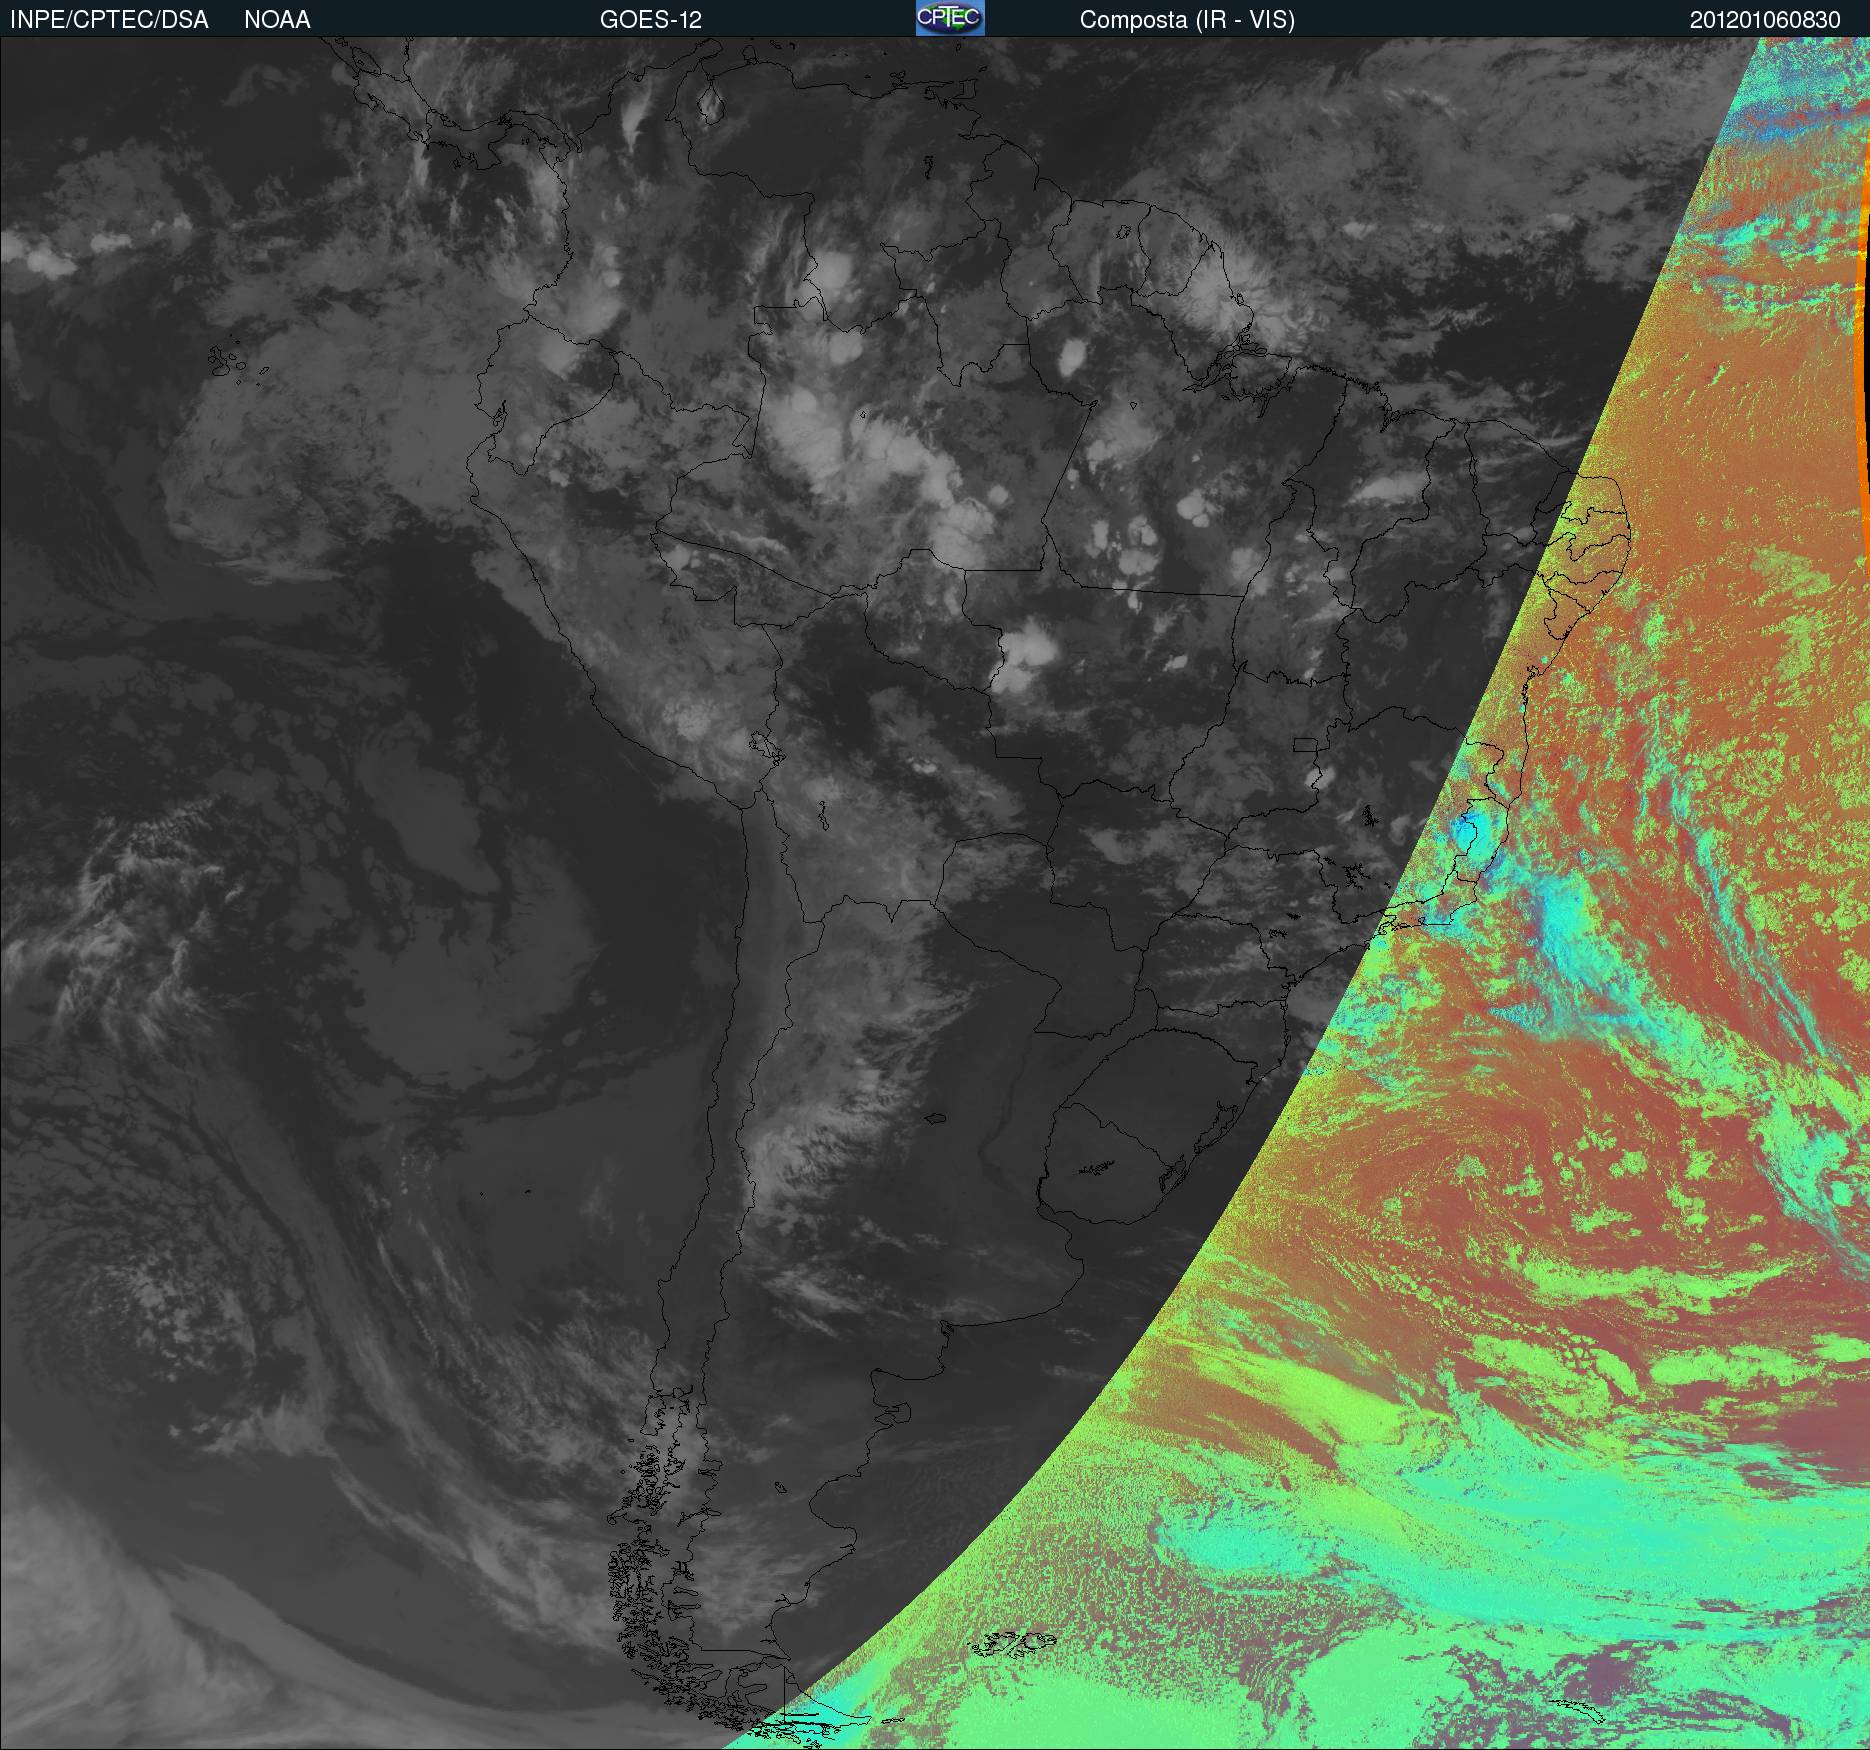Click the CPTEC logo in the header
Viewport: 1870px width, 1750px height.
(950, 18)
